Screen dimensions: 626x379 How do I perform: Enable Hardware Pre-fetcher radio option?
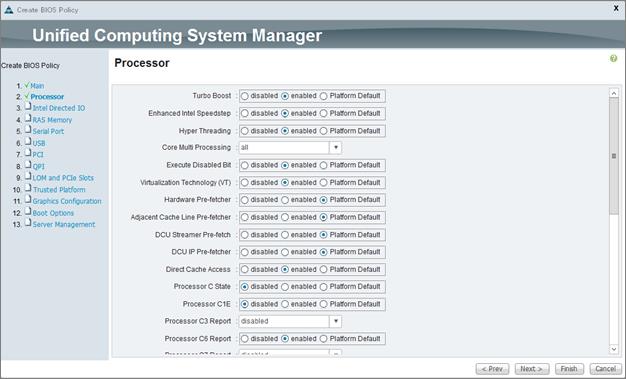click(x=285, y=200)
